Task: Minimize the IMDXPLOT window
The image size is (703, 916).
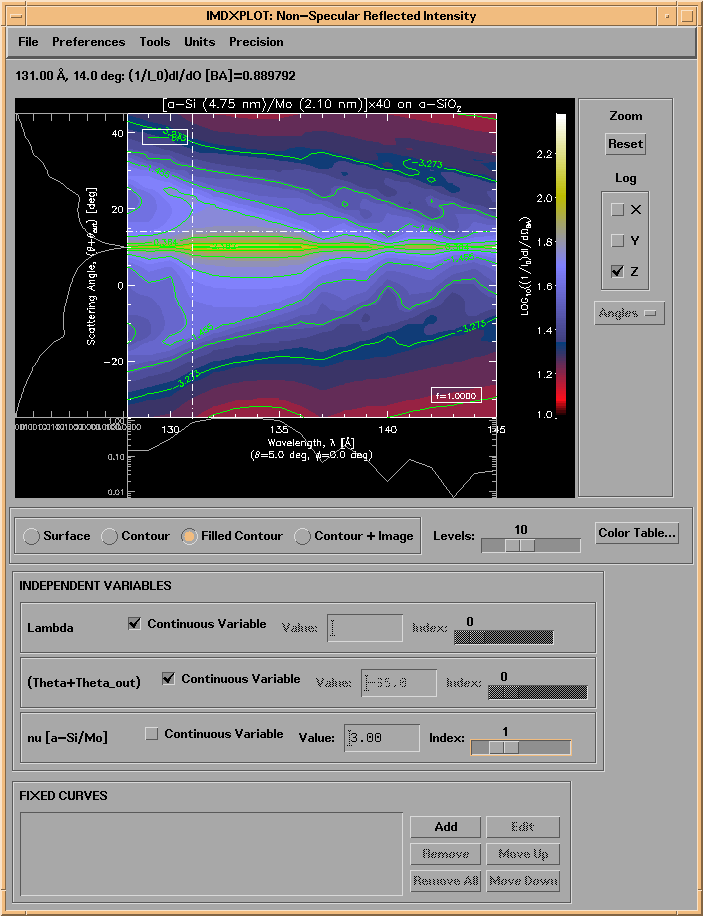Action: [x=667, y=16]
